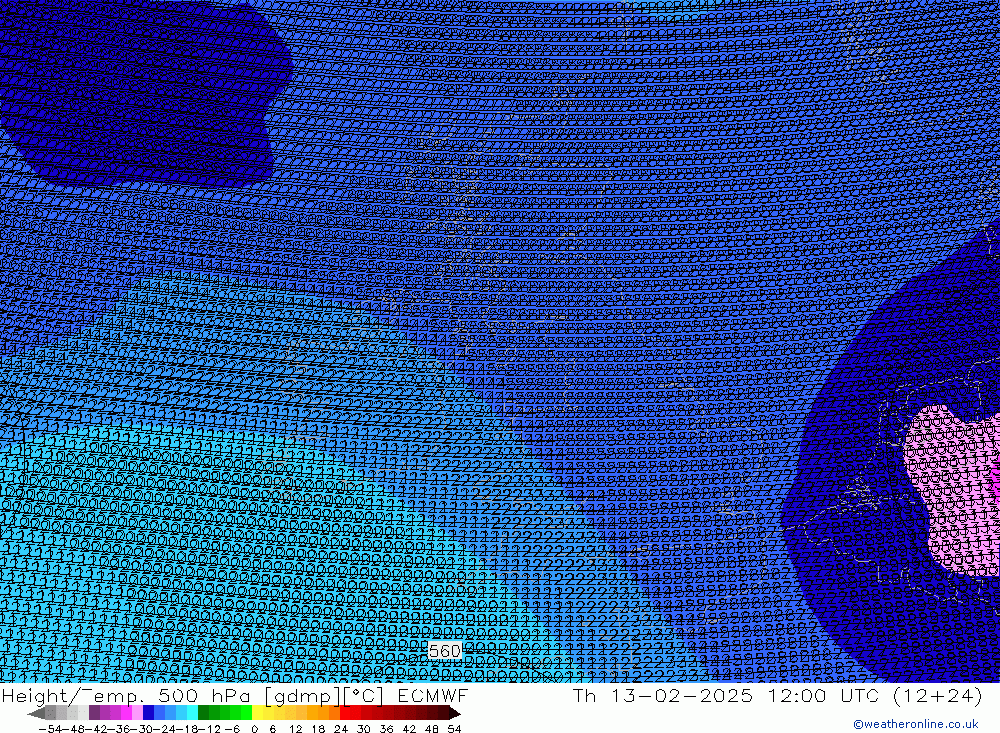Select the lightest cyan swatch in temperature scale
1000x733 pixels.
(x=192, y=713)
